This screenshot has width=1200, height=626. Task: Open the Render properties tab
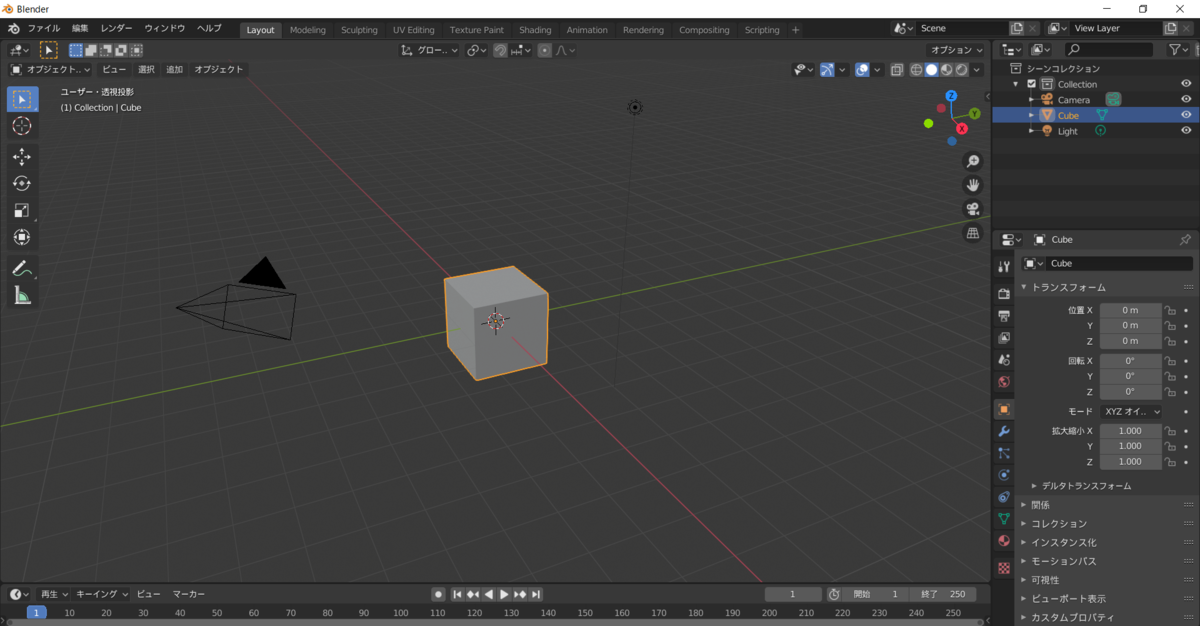click(x=1004, y=294)
